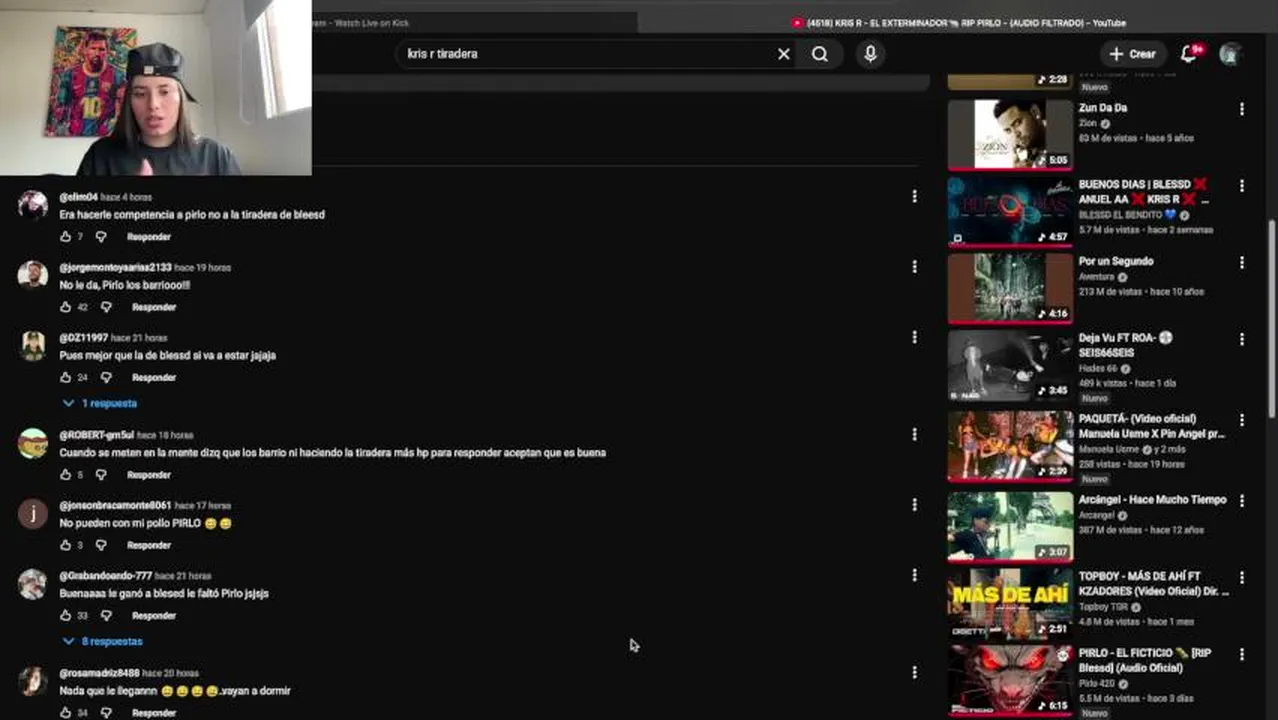The width and height of the screenshot is (1278, 720).
Task: Dislike the comment by @DZ11997
Action: pyautogui.click(x=106, y=378)
